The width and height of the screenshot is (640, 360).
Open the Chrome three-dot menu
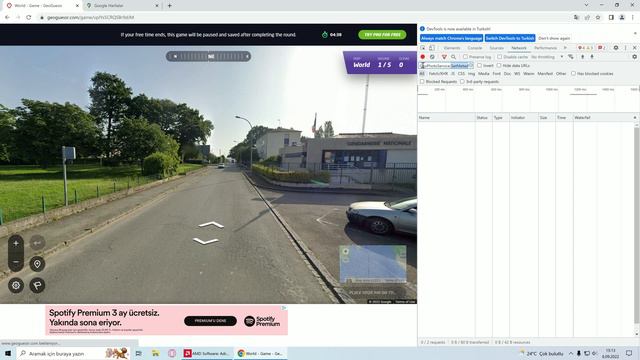pos(633,17)
